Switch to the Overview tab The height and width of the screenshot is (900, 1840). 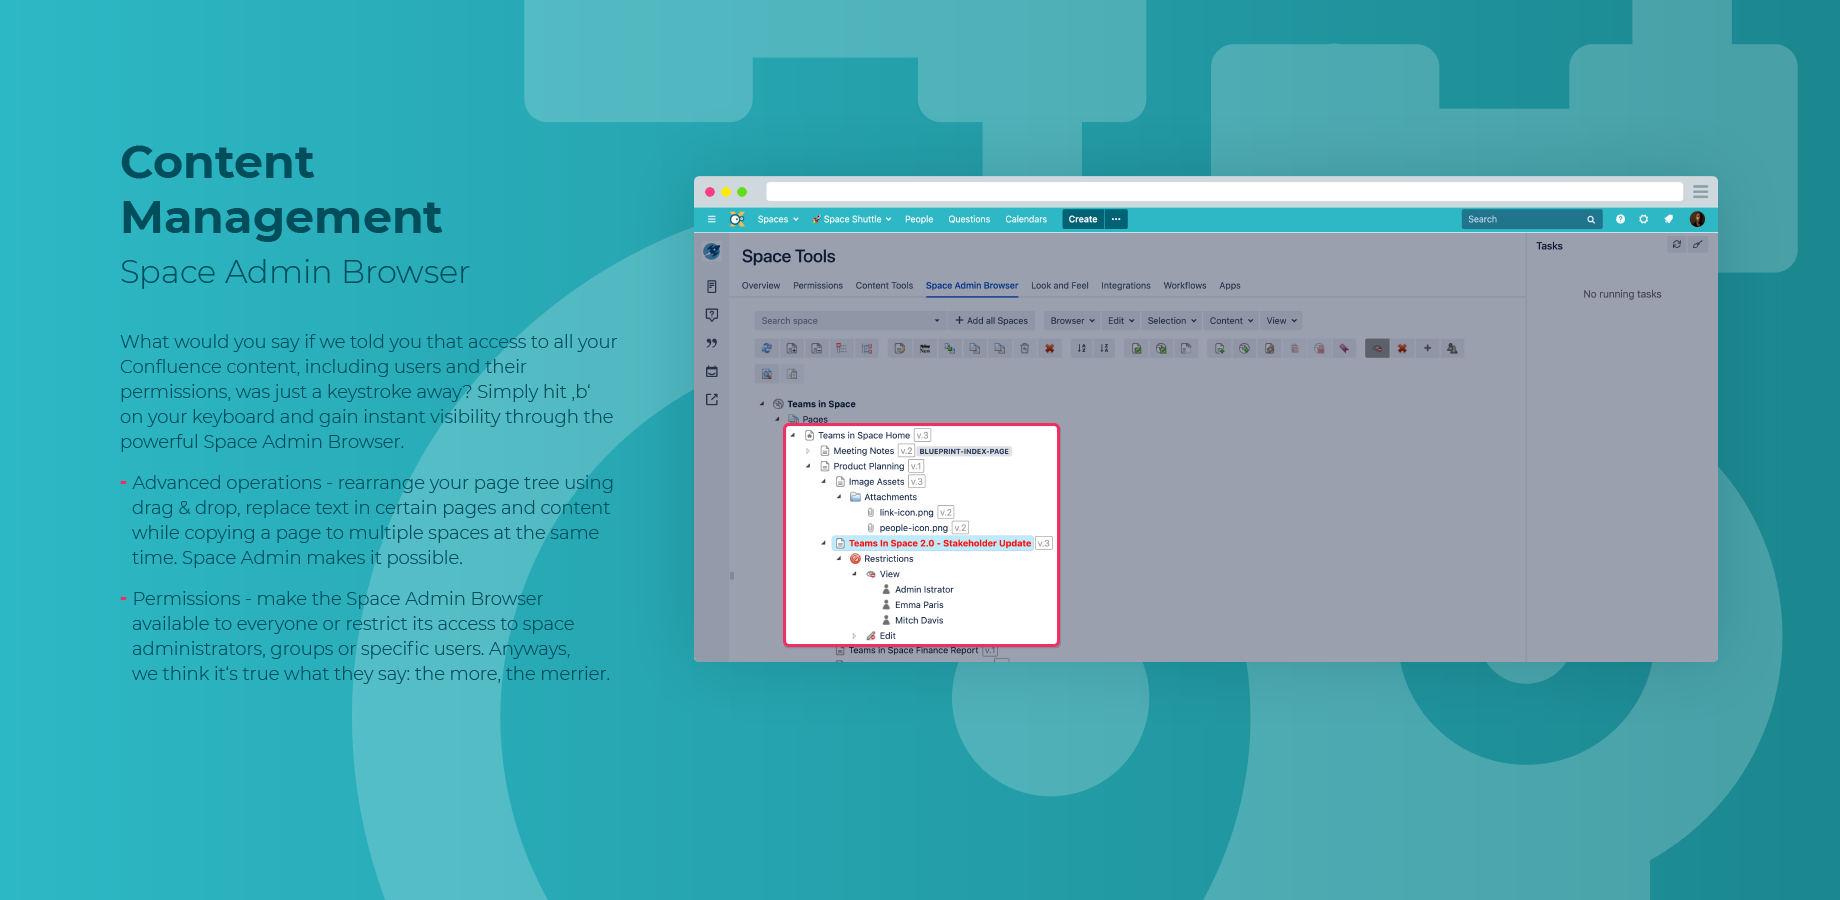(x=761, y=286)
